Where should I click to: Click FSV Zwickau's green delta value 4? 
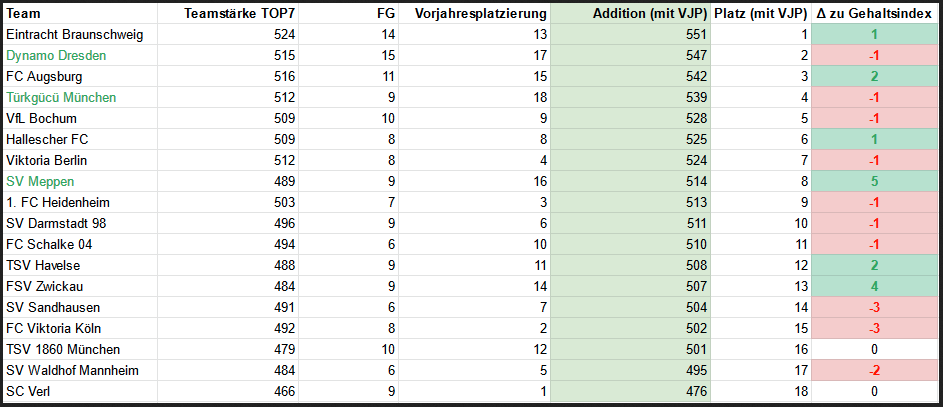pyautogui.click(x=874, y=286)
